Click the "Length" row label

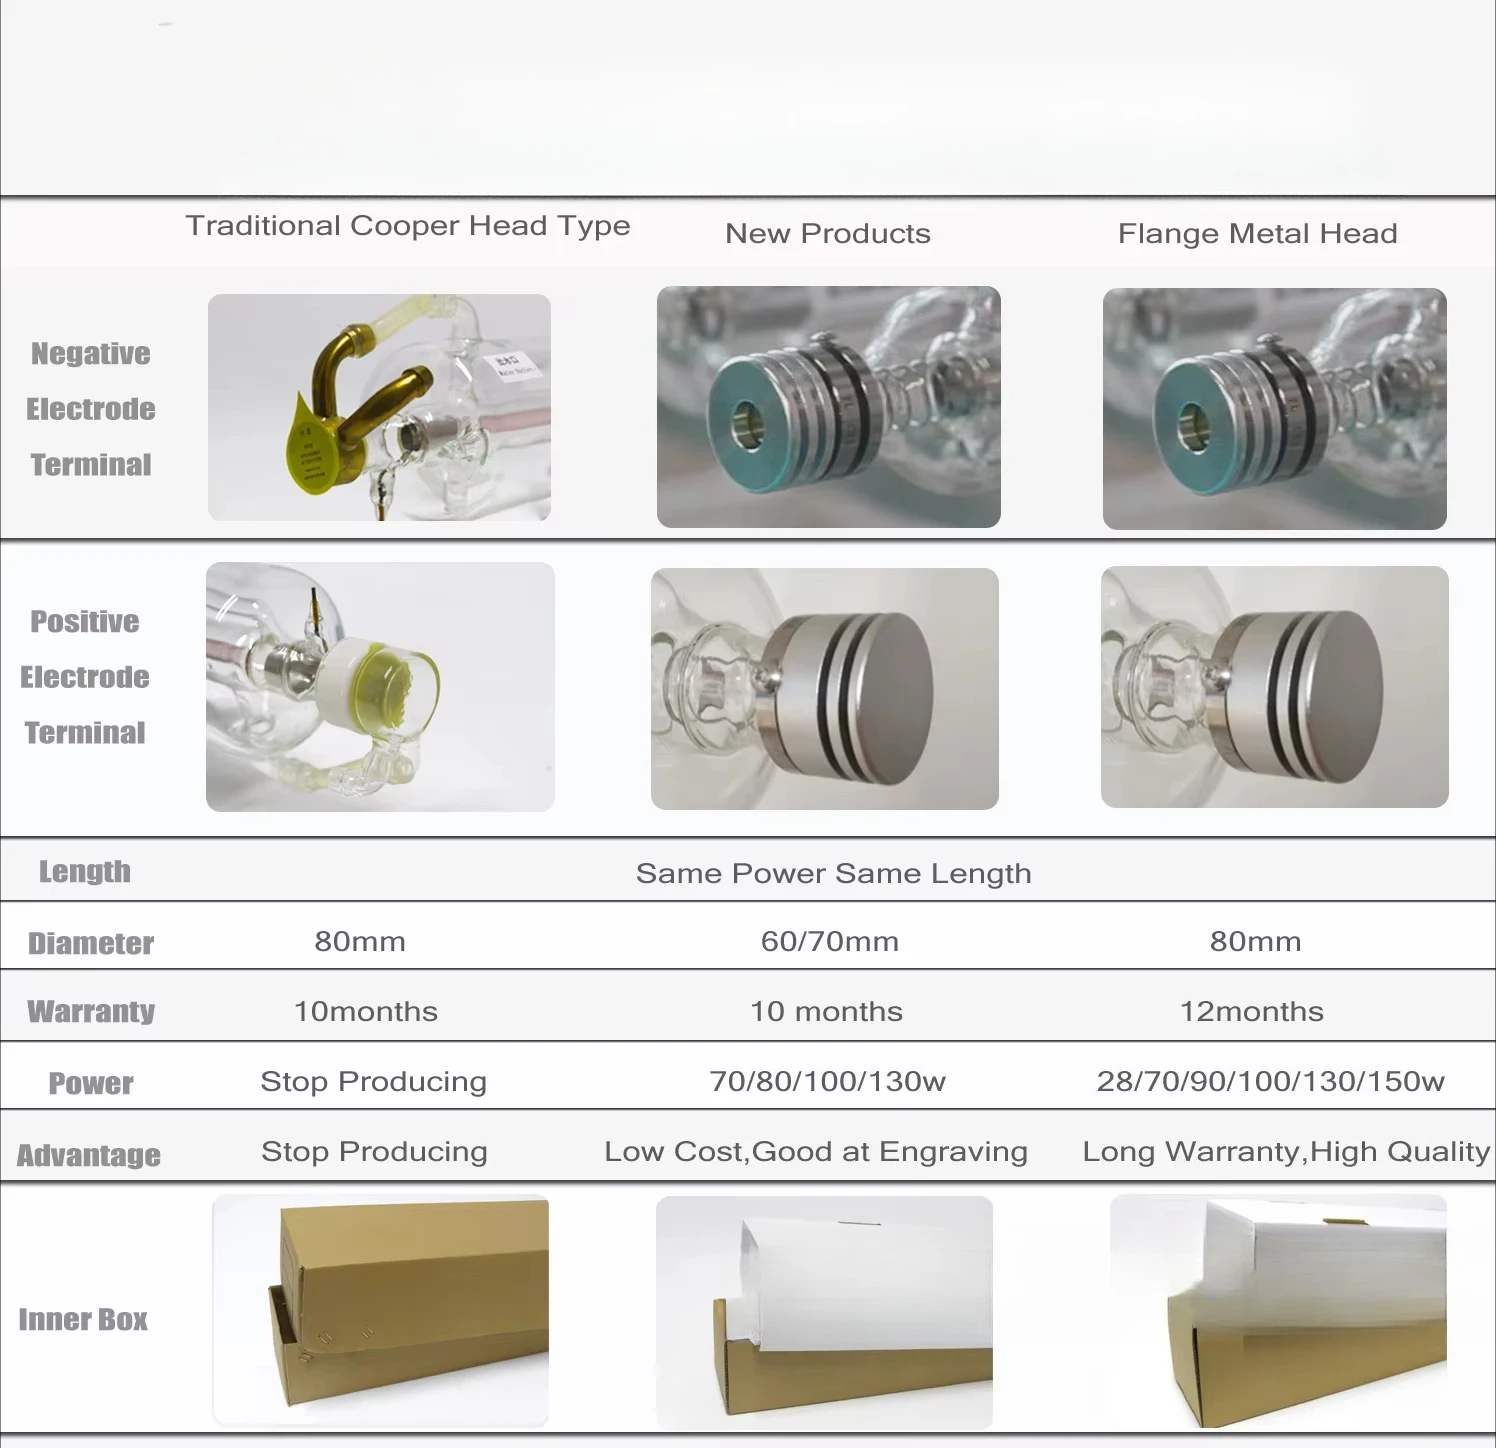point(85,872)
